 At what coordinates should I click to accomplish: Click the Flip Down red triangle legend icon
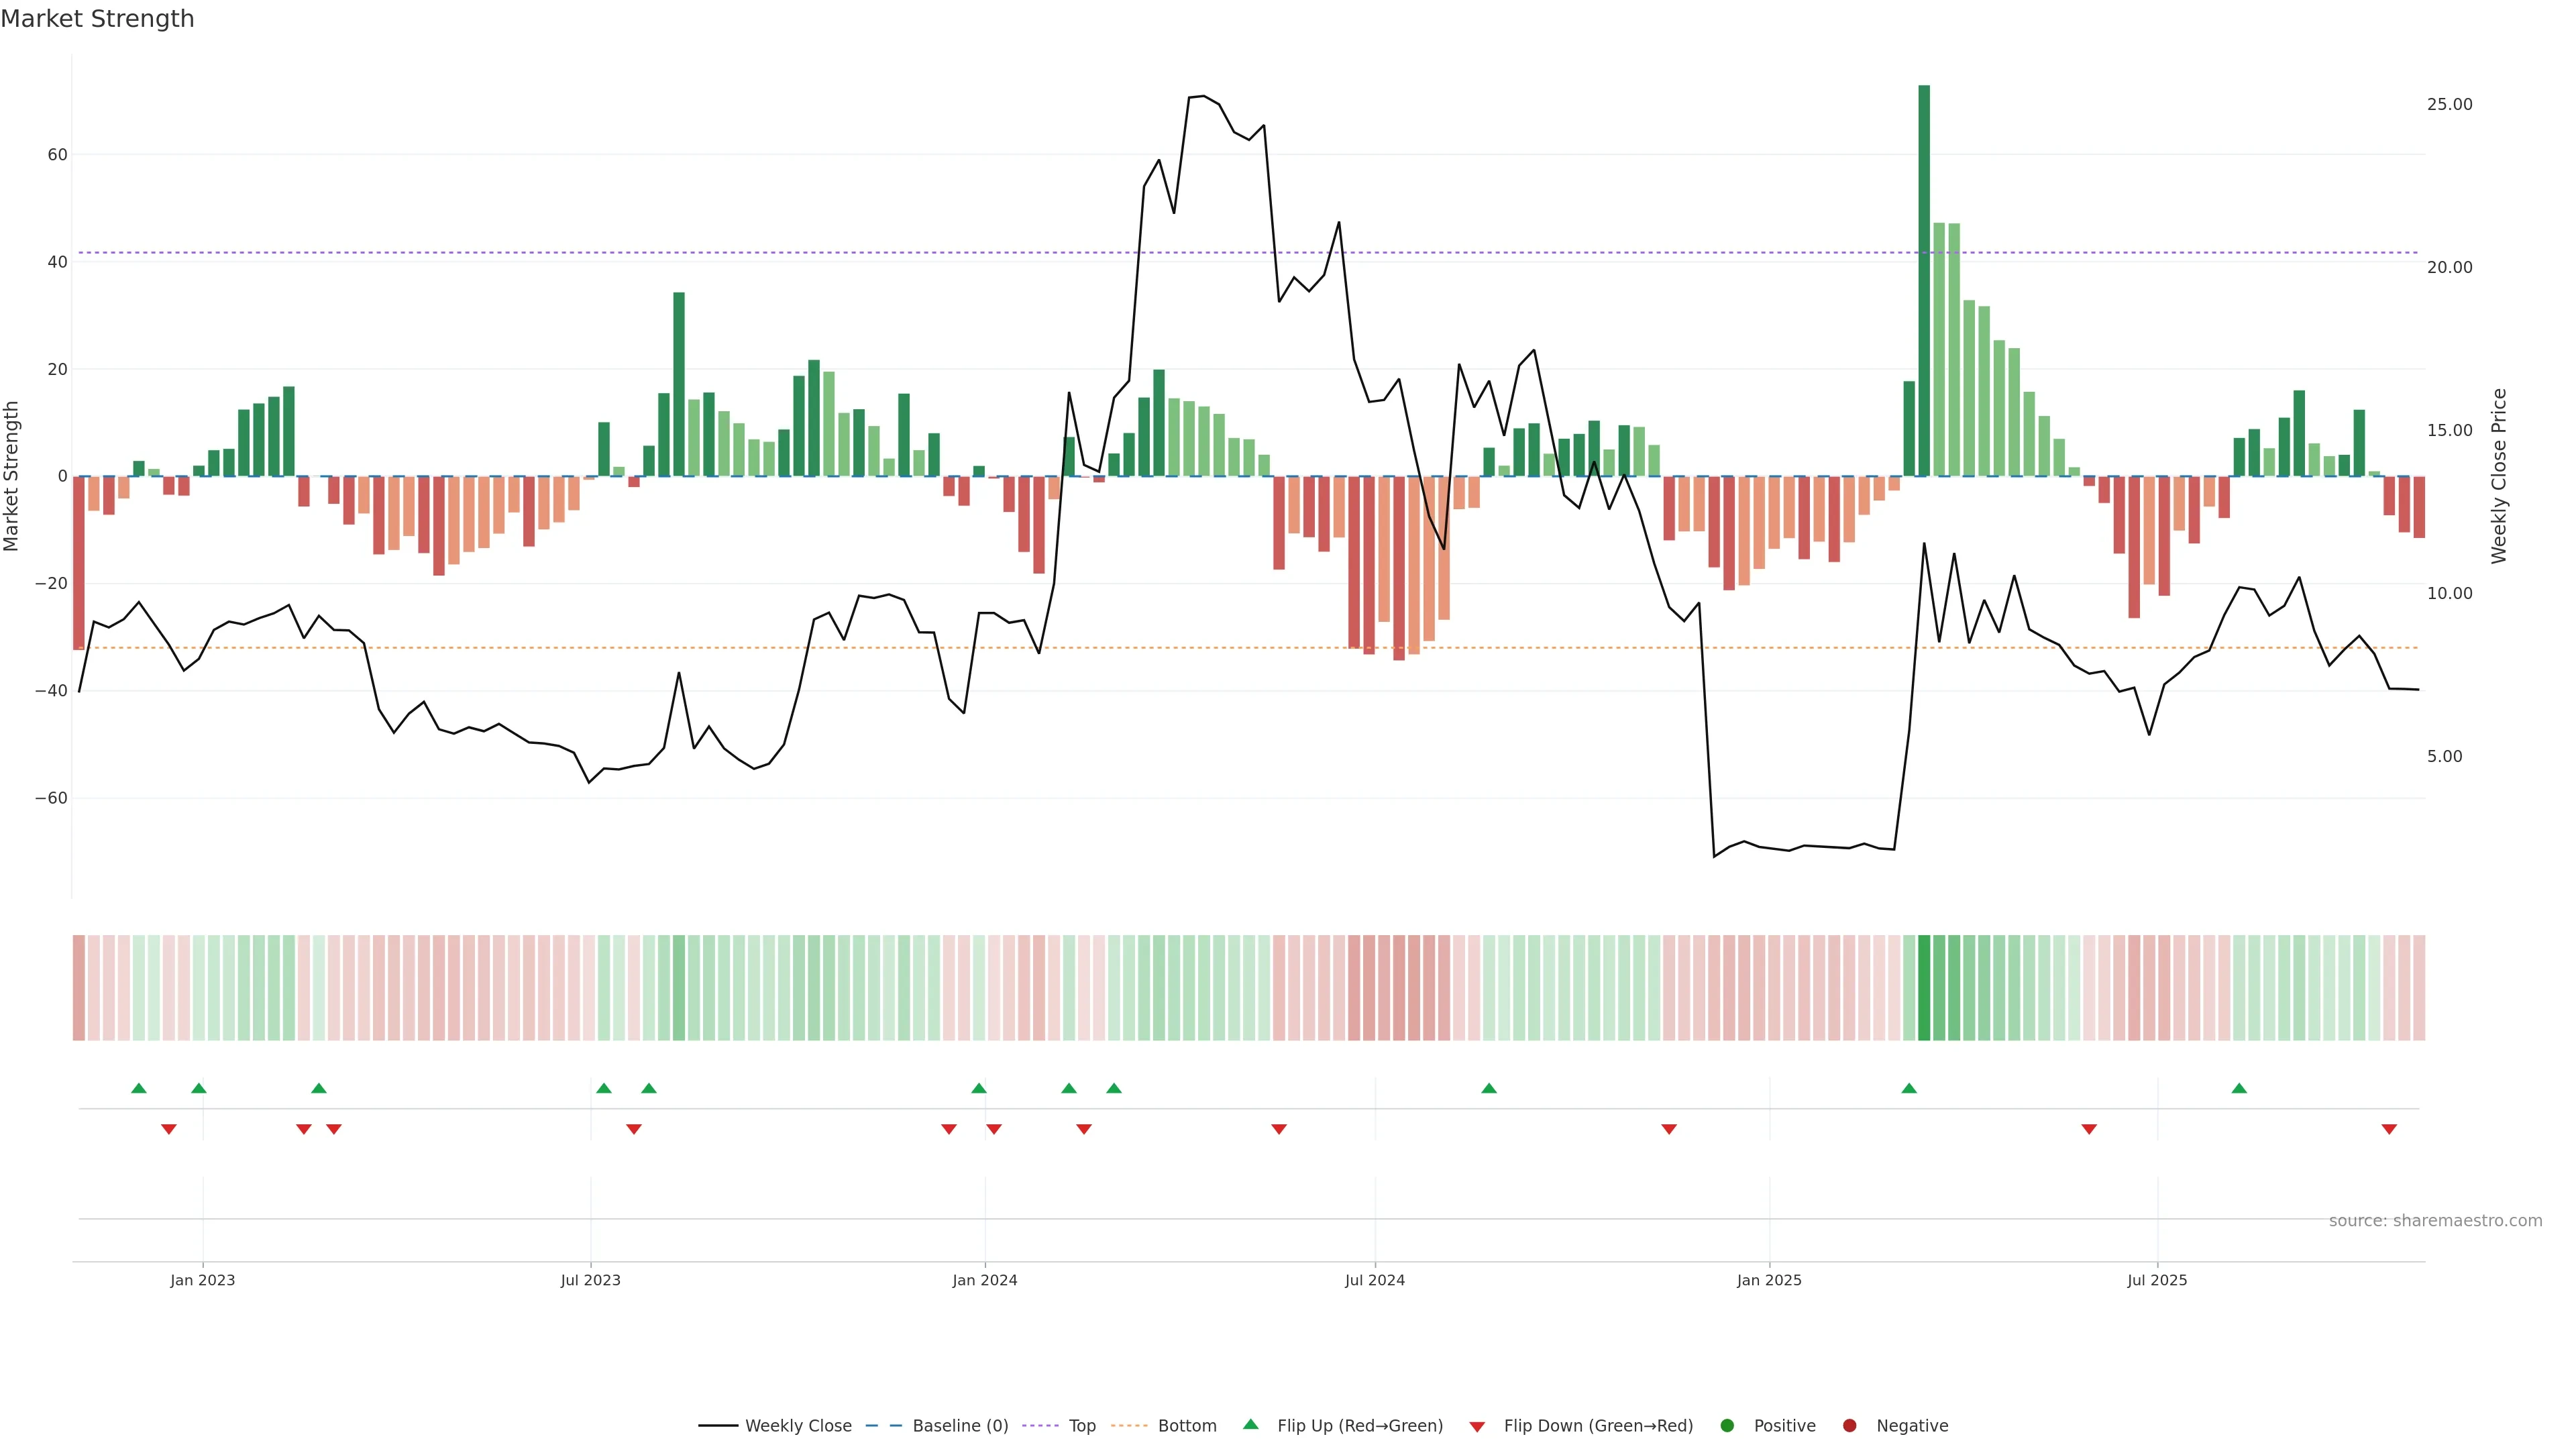pyautogui.click(x=1477, y=1427)
